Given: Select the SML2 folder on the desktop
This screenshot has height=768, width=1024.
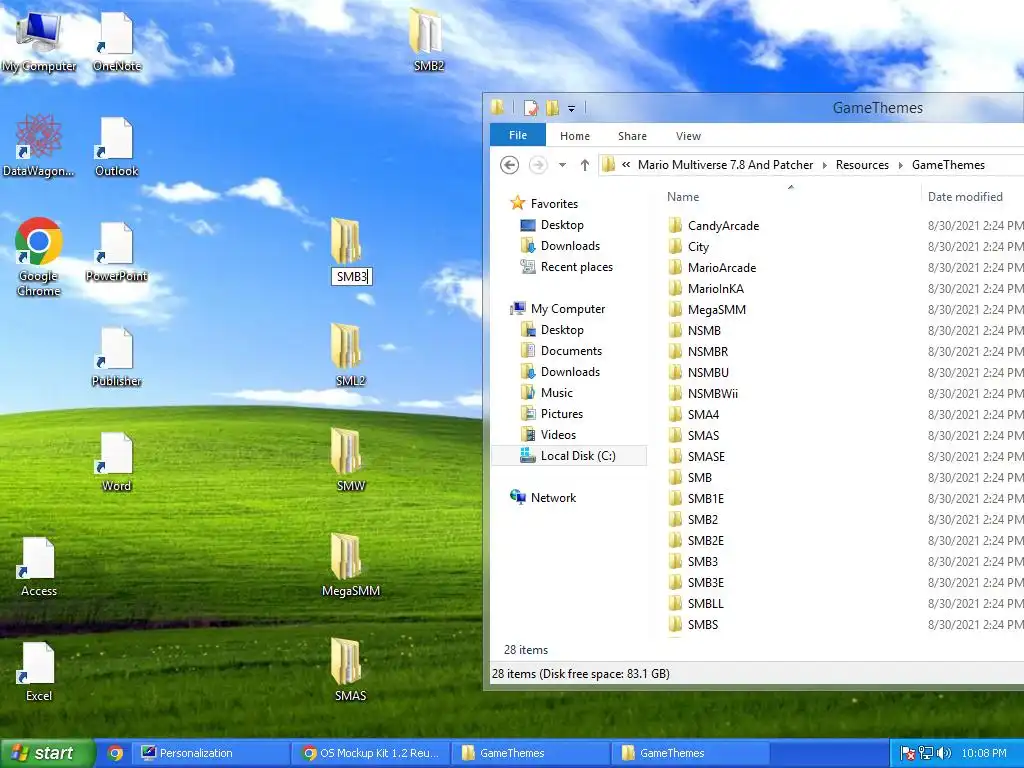Looking at the screenshot, I should pyautogui.click(x=350, y=355).
